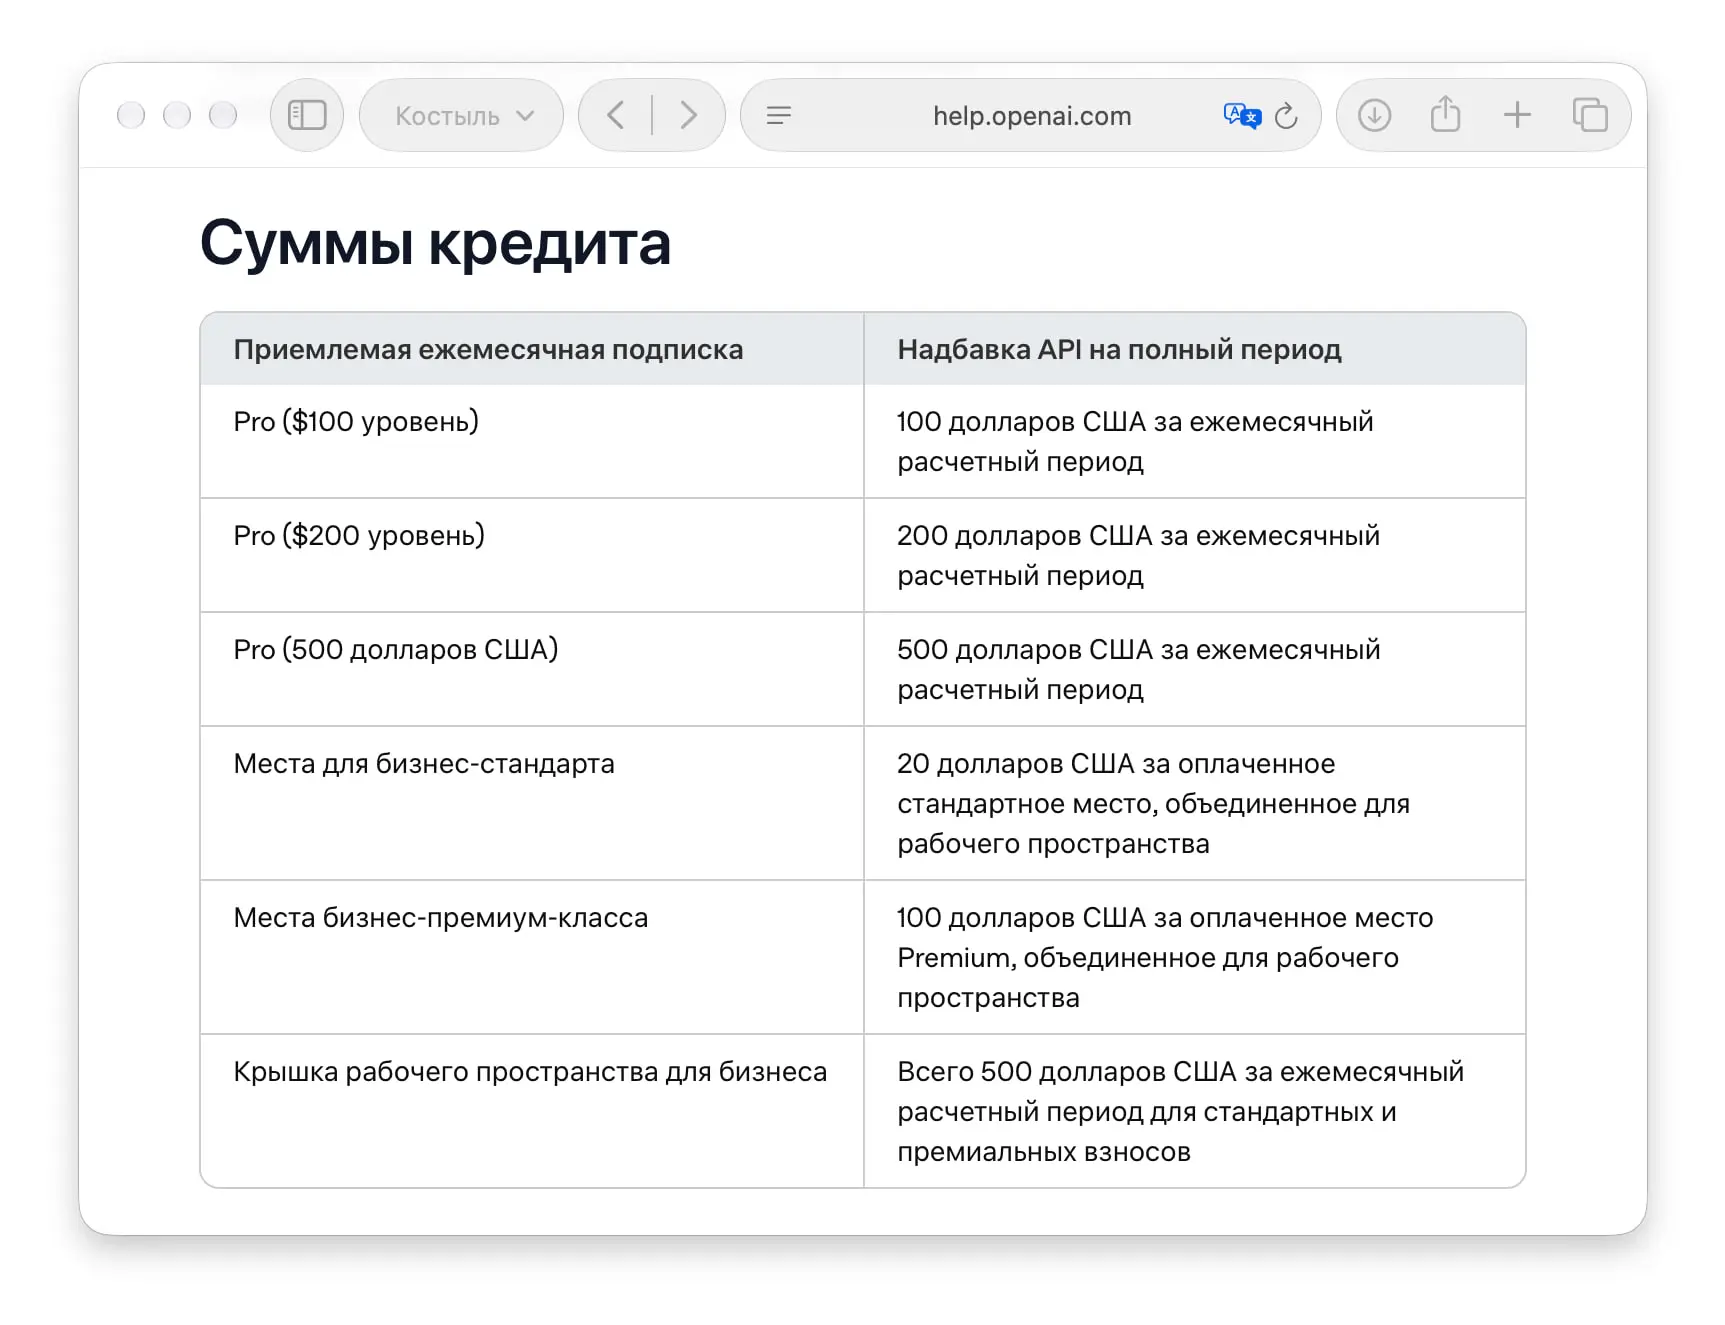Click the Всего 500 долларов США cell
Viewport: 1725px width, 1325px height.
[x=1195, y=1111]
